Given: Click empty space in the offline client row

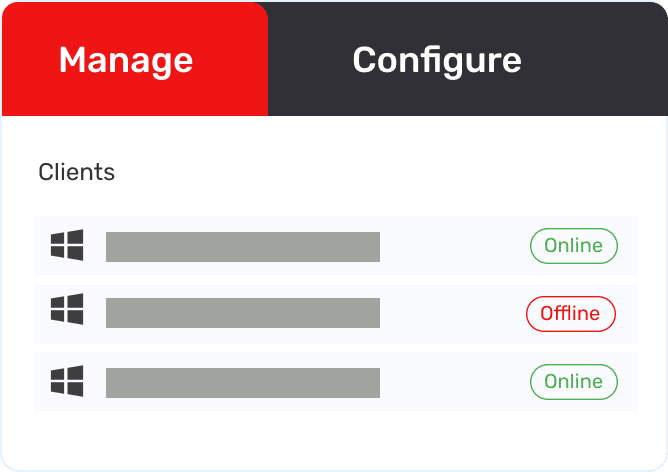Looking at the screenshot, I should click(455, 313).
